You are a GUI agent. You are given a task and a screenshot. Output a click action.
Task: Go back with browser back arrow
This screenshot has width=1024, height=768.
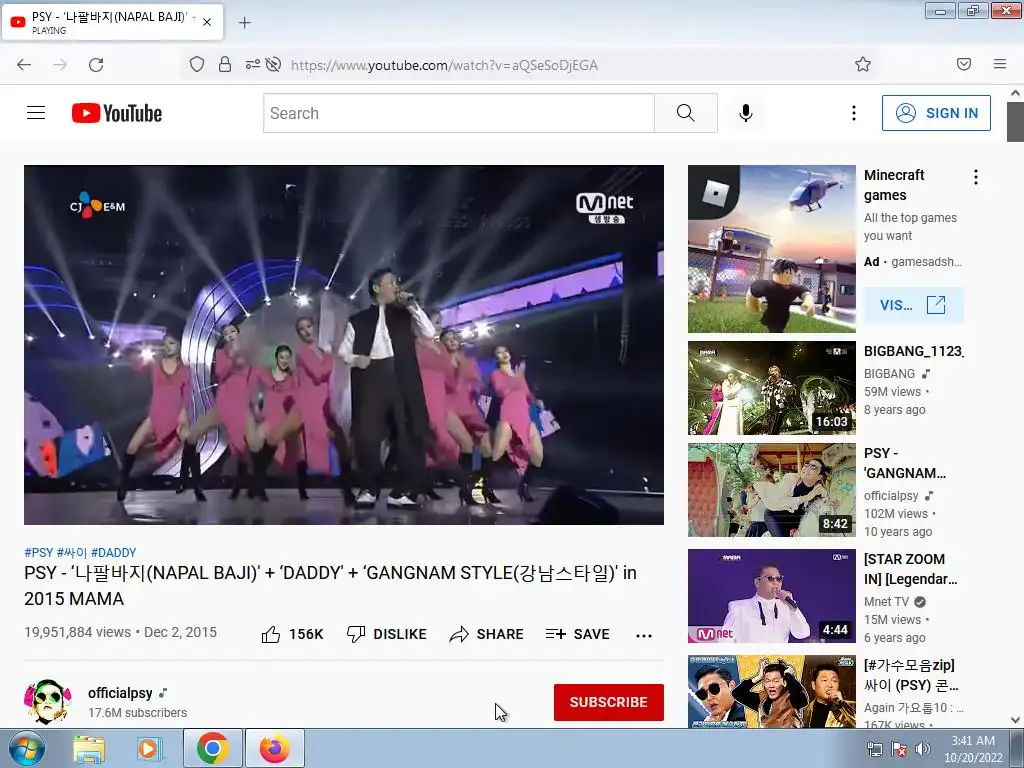pos(24,65)
